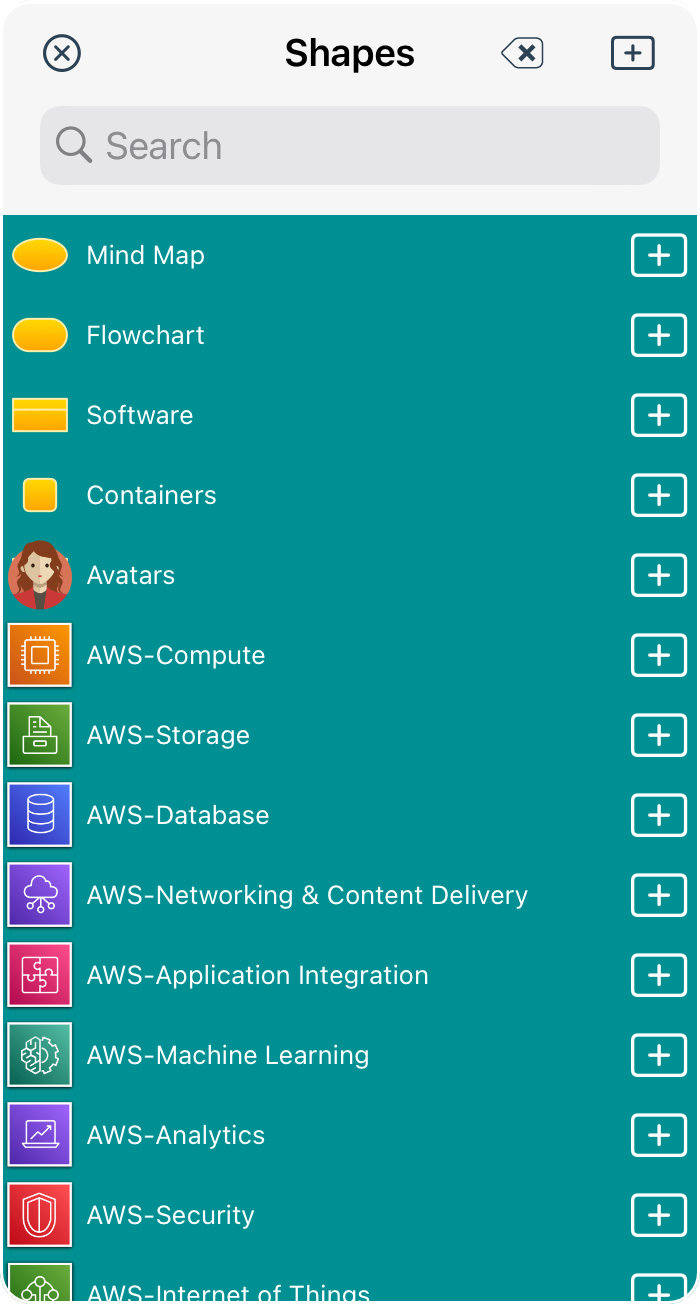
Task: Focus the Search input field
Action: coord(350,146)
